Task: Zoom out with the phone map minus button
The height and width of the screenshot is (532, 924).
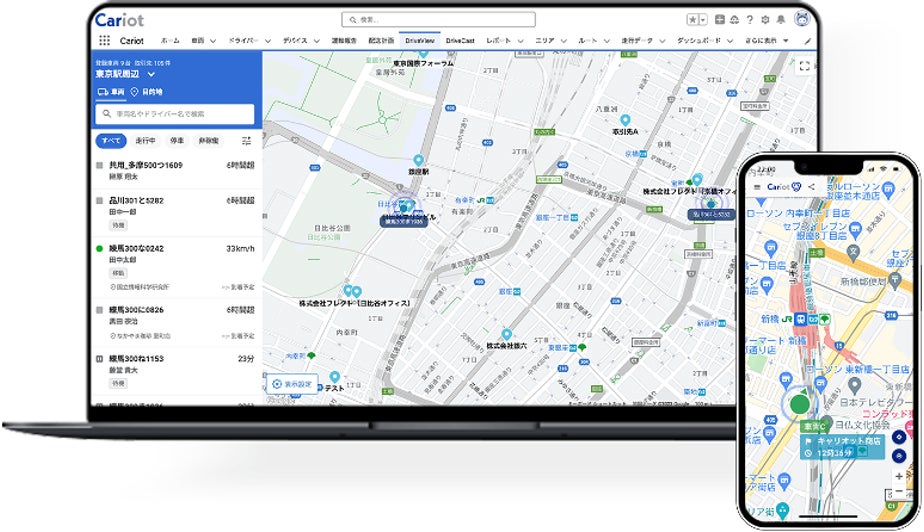Action: 899,491
